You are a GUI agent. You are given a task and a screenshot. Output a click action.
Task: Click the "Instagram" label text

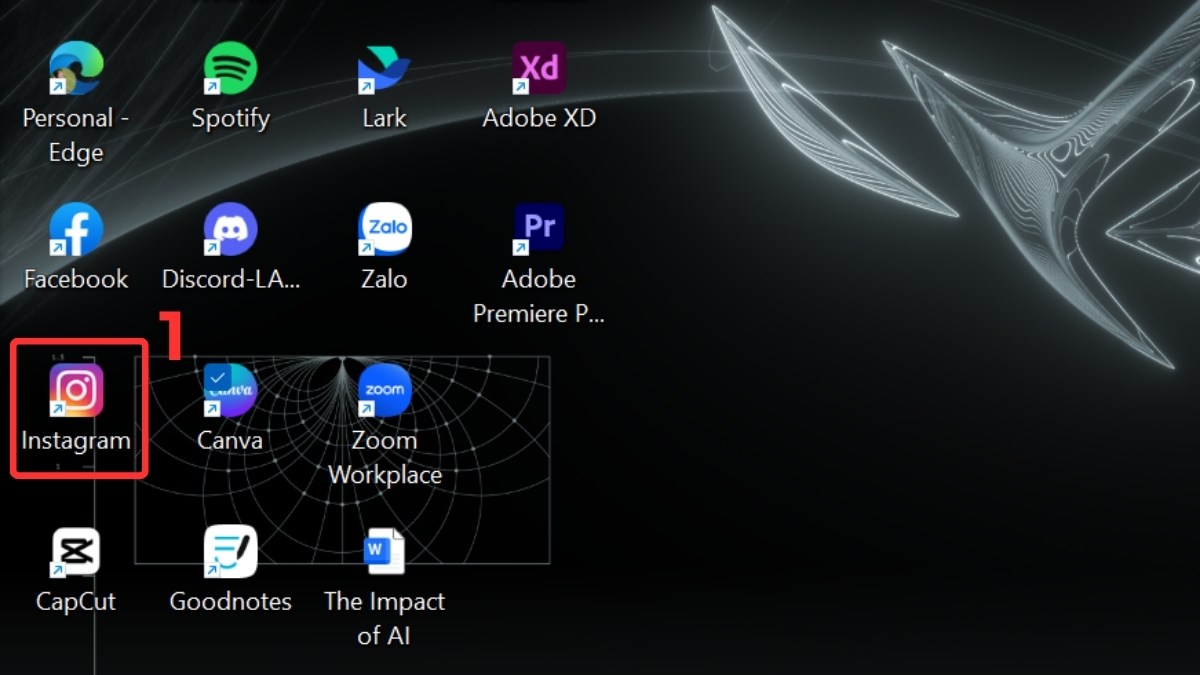(x=76, y=441)
